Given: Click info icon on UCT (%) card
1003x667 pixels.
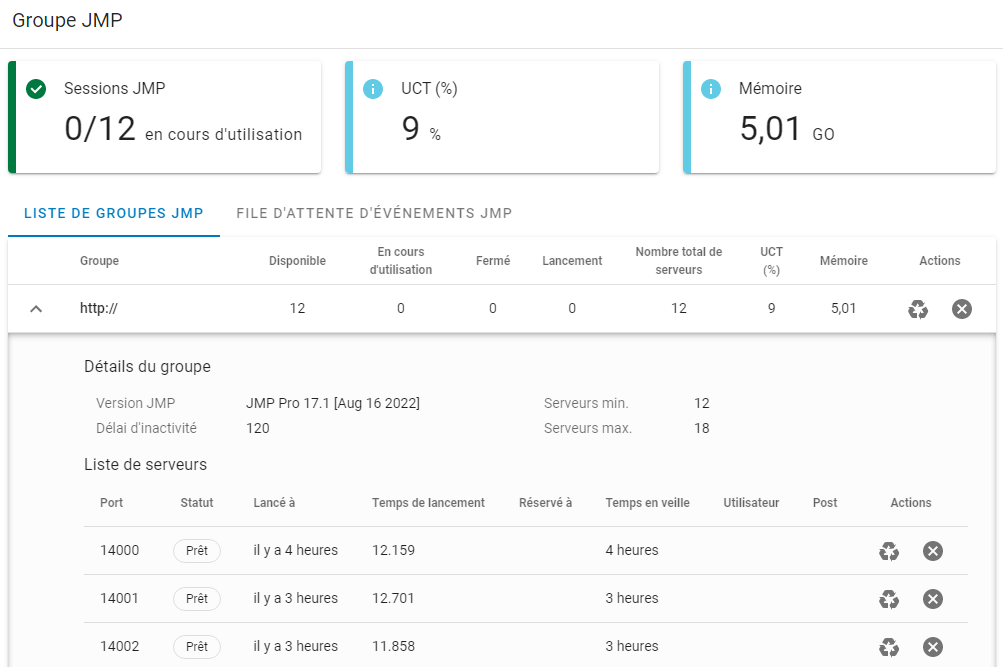Looking at the screenshot, I should (x=374, y=89).
